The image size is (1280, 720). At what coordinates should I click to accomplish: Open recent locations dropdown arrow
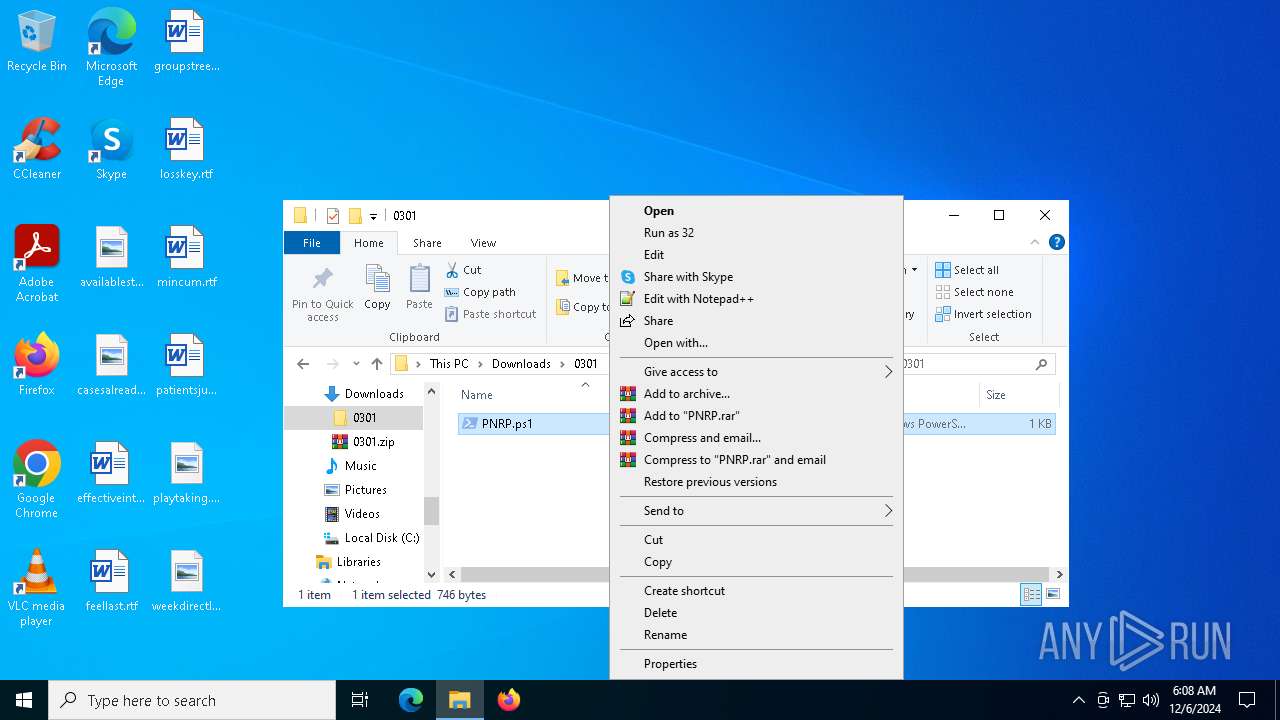pyautogui.click(x=355, y=364)
